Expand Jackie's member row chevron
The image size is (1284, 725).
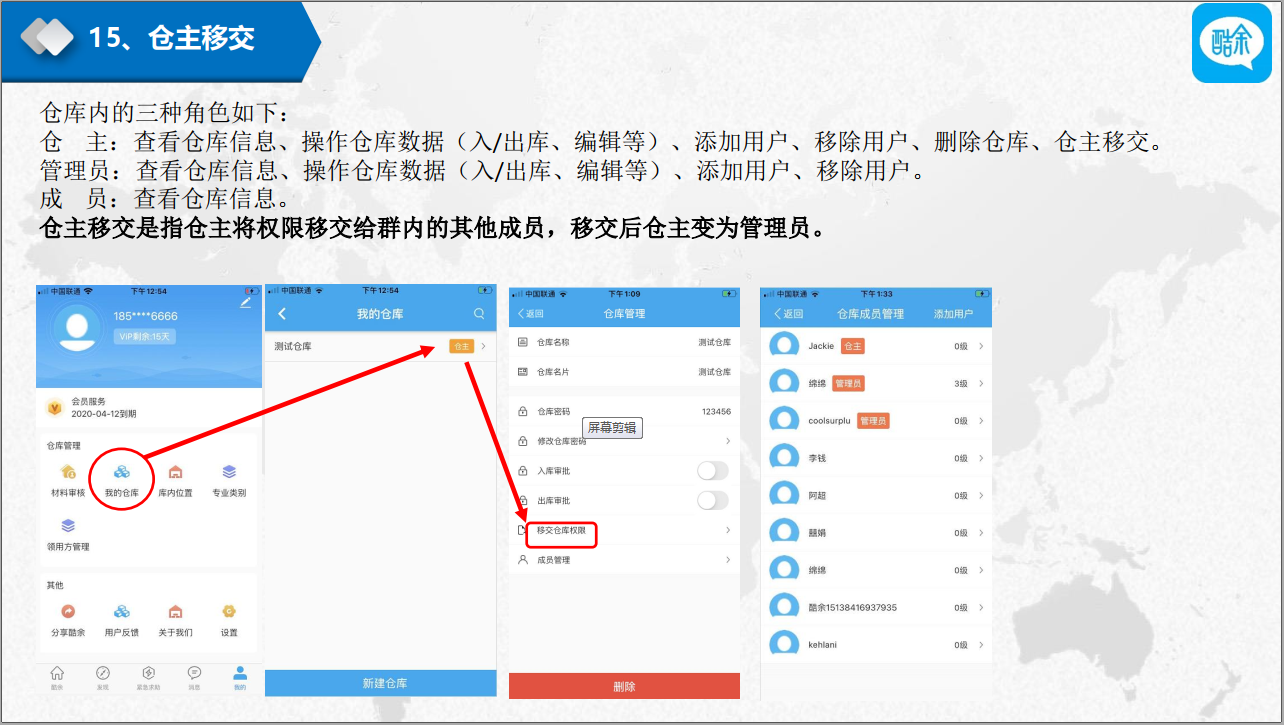point(981,346)
